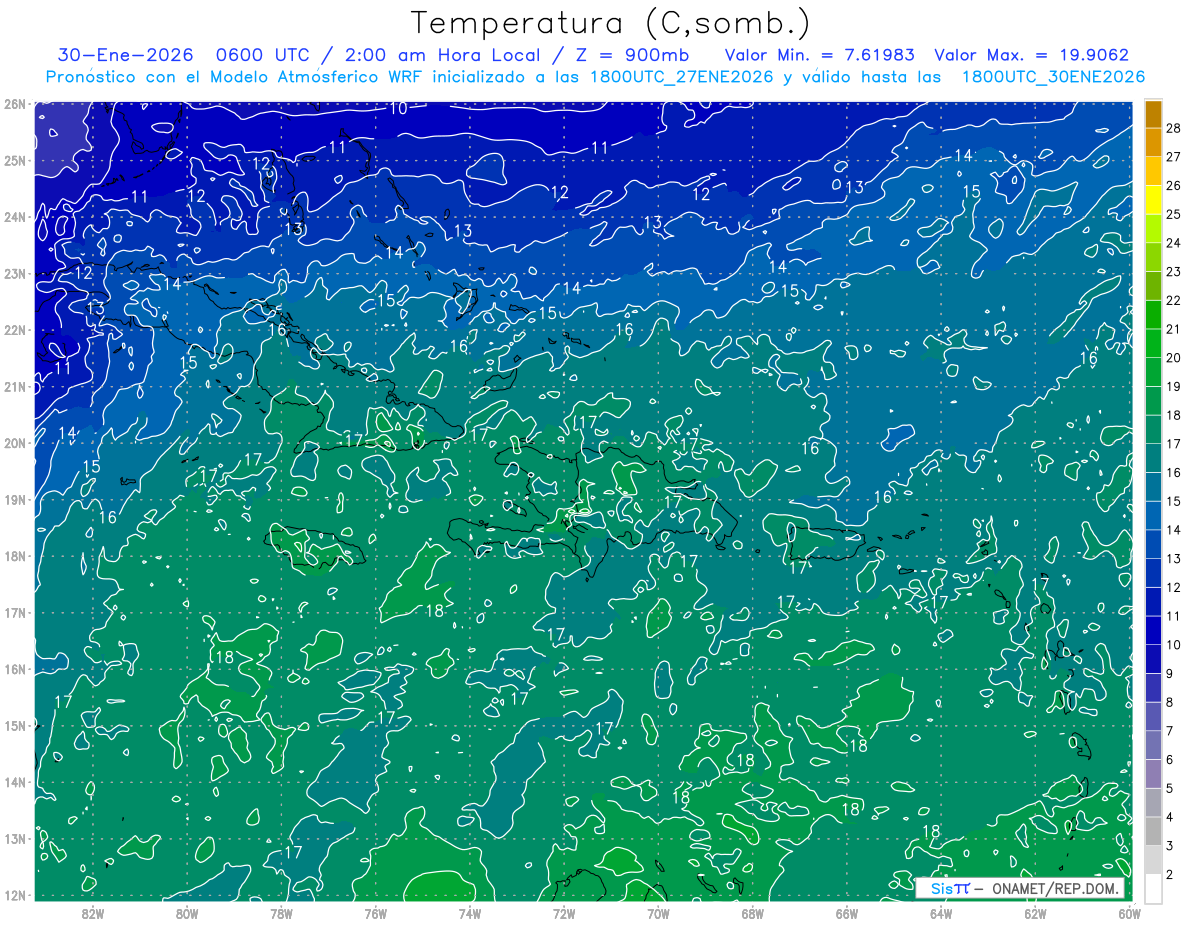
Task: Click the '23N' latitude axis label
Action: click(x=14, y=273)
